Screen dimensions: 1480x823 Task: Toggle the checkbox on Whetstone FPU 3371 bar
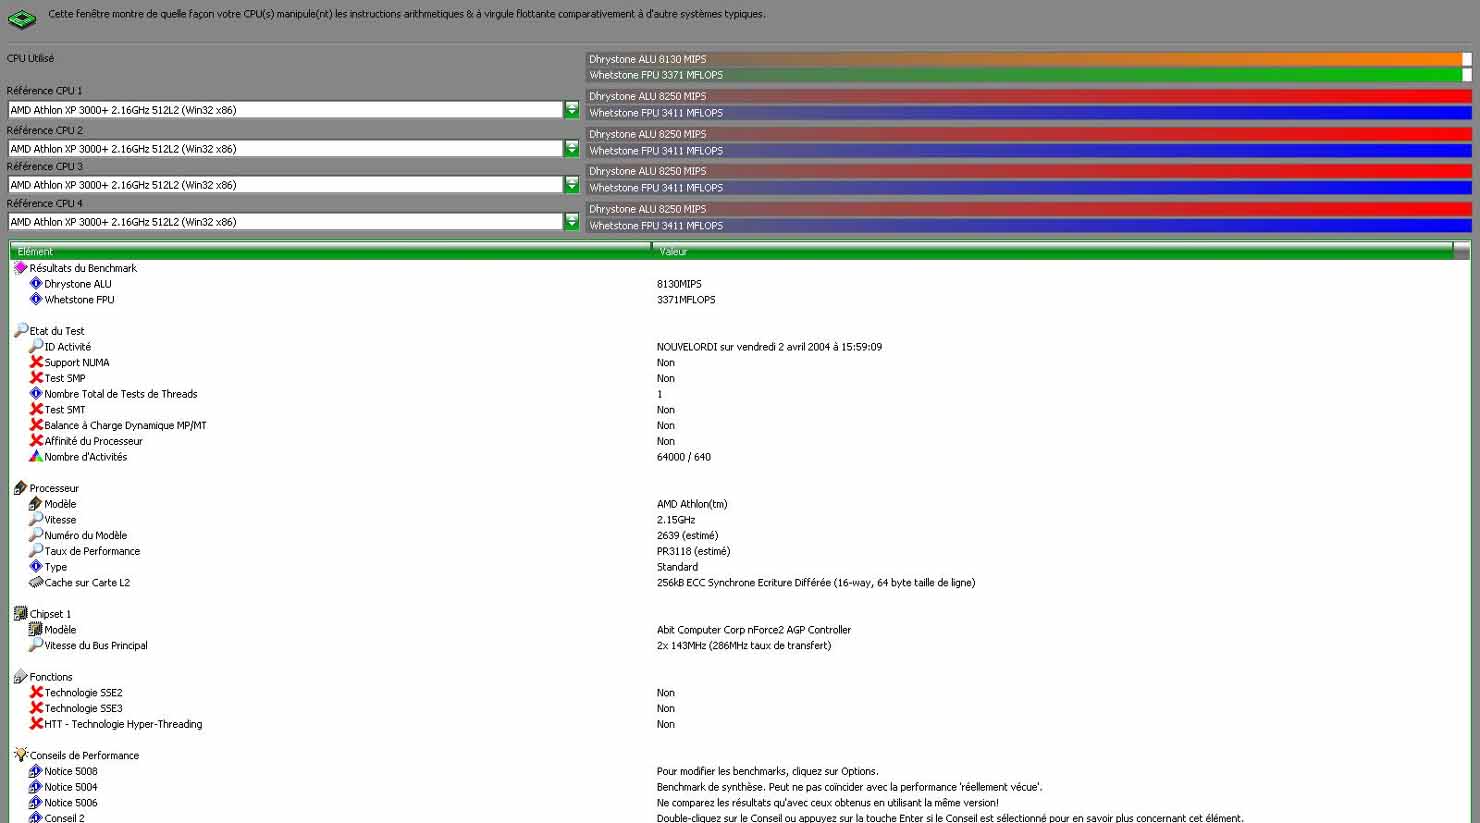(x=1466, y=75)
